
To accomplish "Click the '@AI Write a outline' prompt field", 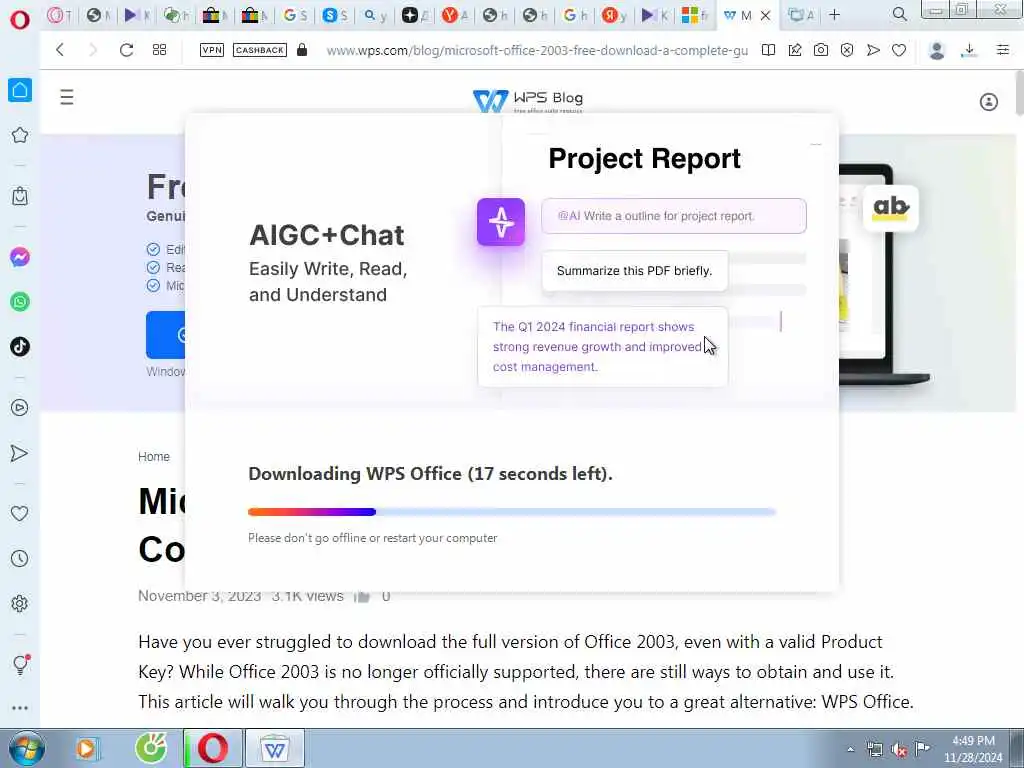I will pyautogui.click(x=674, y=216).
